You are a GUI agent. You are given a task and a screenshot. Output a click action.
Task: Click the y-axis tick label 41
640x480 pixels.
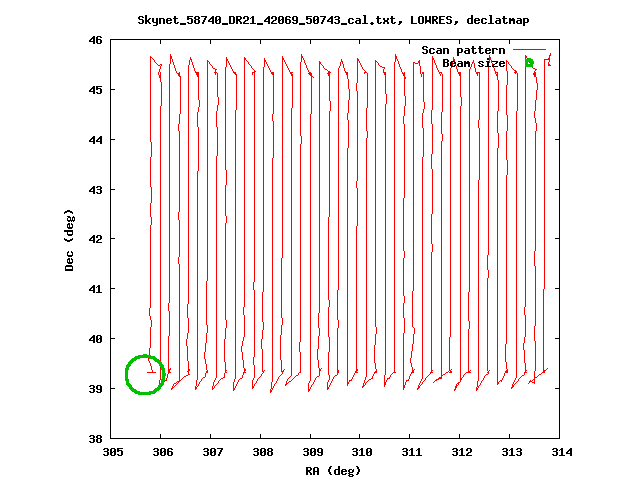(95, 289)
